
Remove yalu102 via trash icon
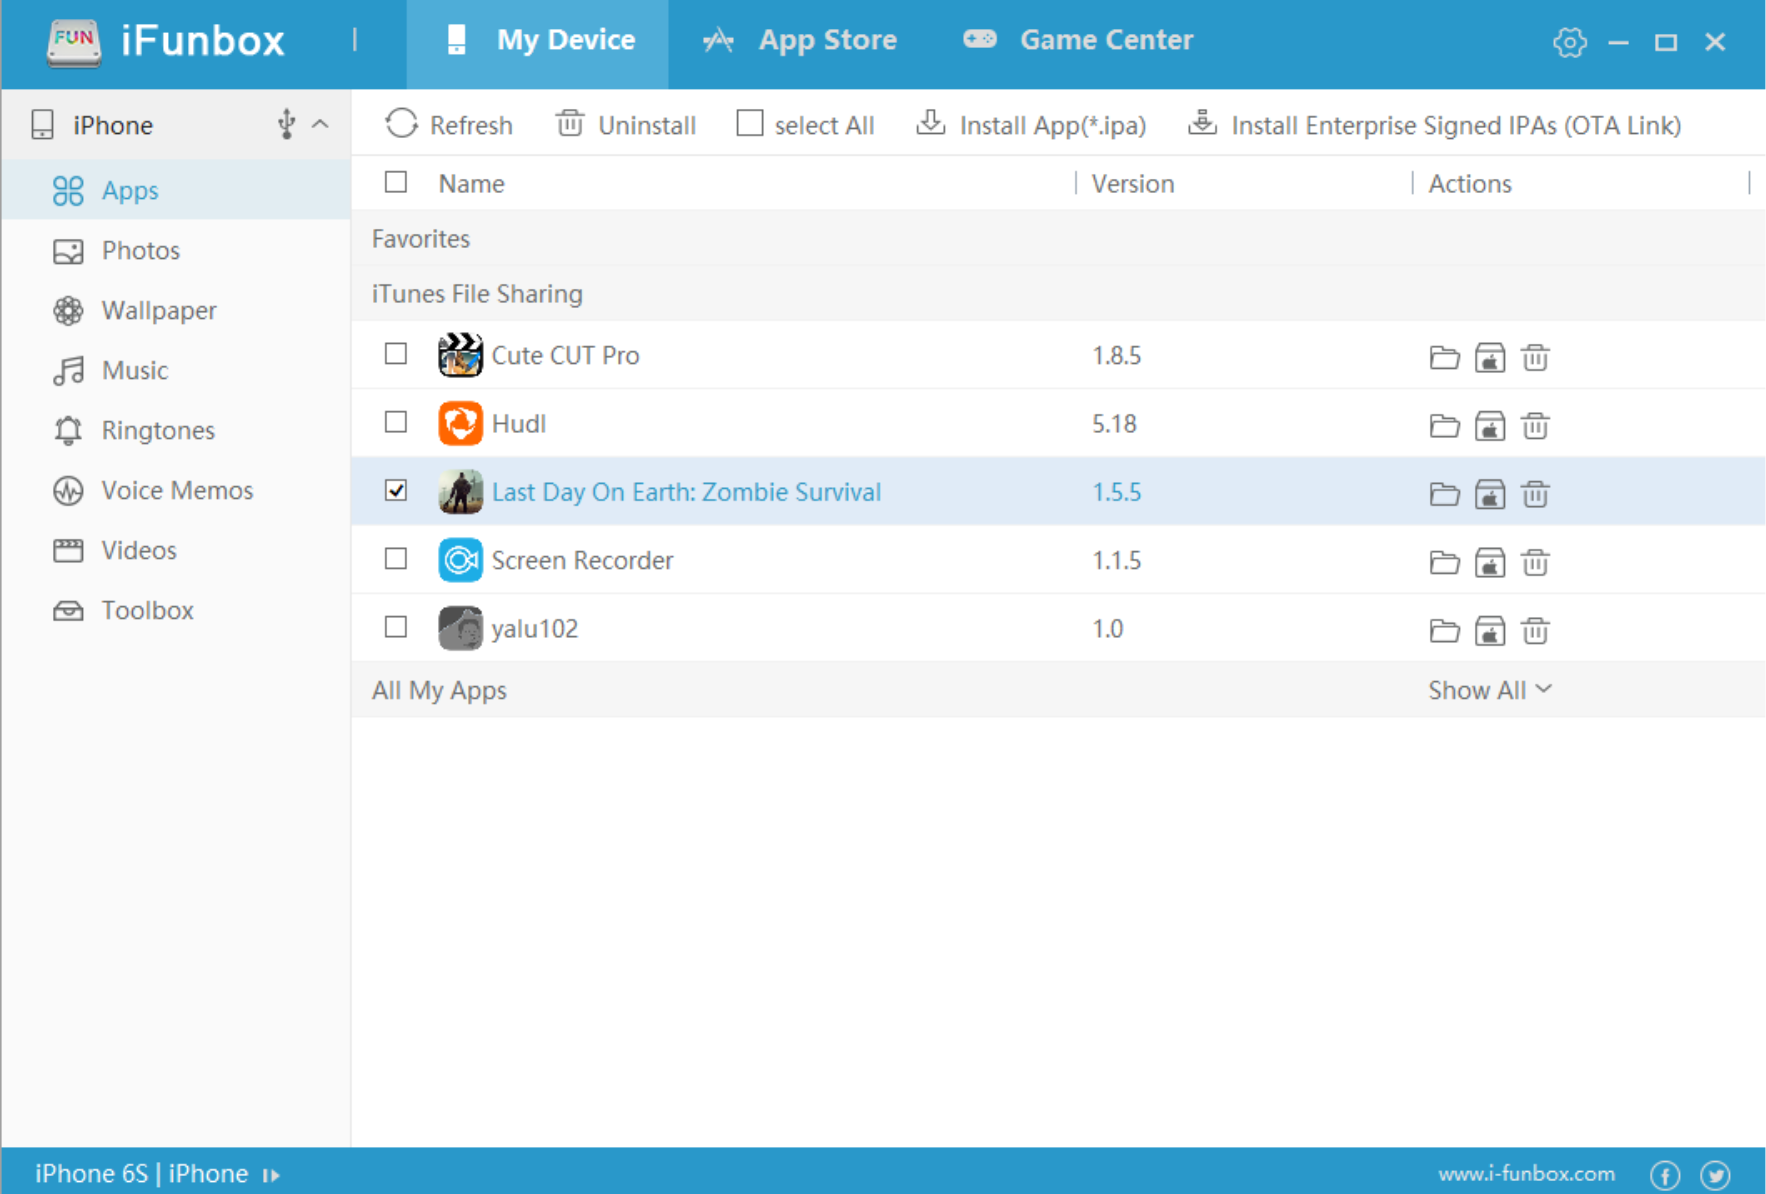click(1535, 631)
